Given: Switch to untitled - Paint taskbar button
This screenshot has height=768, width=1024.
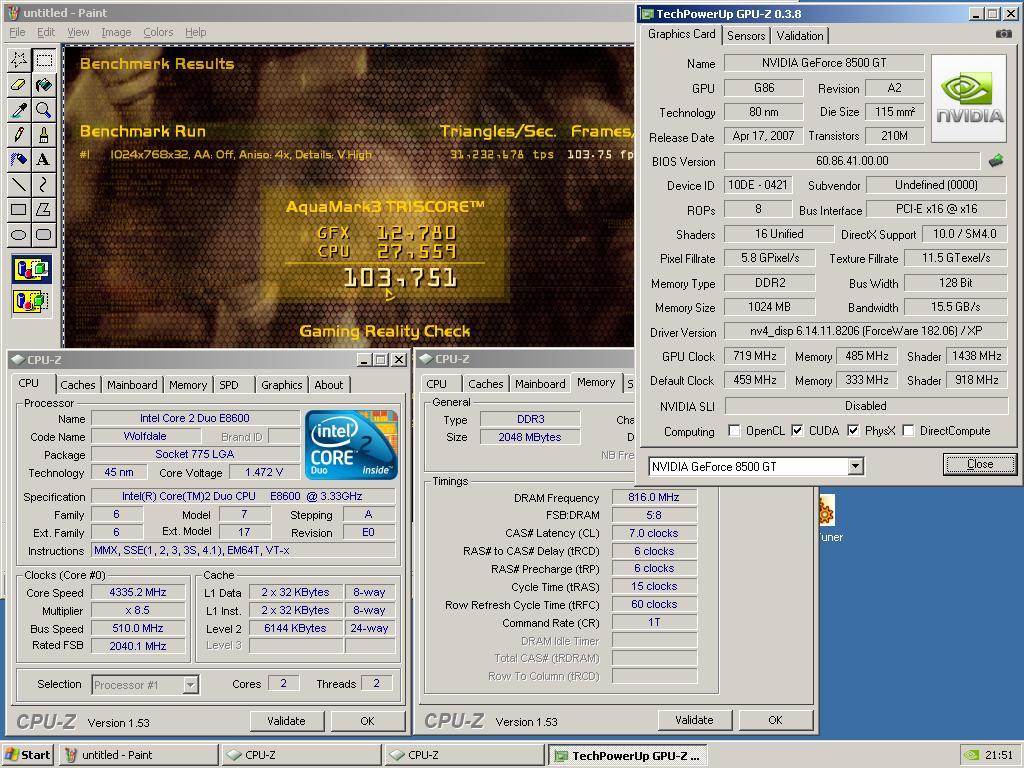Looking at the screenshot, I should (x=138, y=755).
